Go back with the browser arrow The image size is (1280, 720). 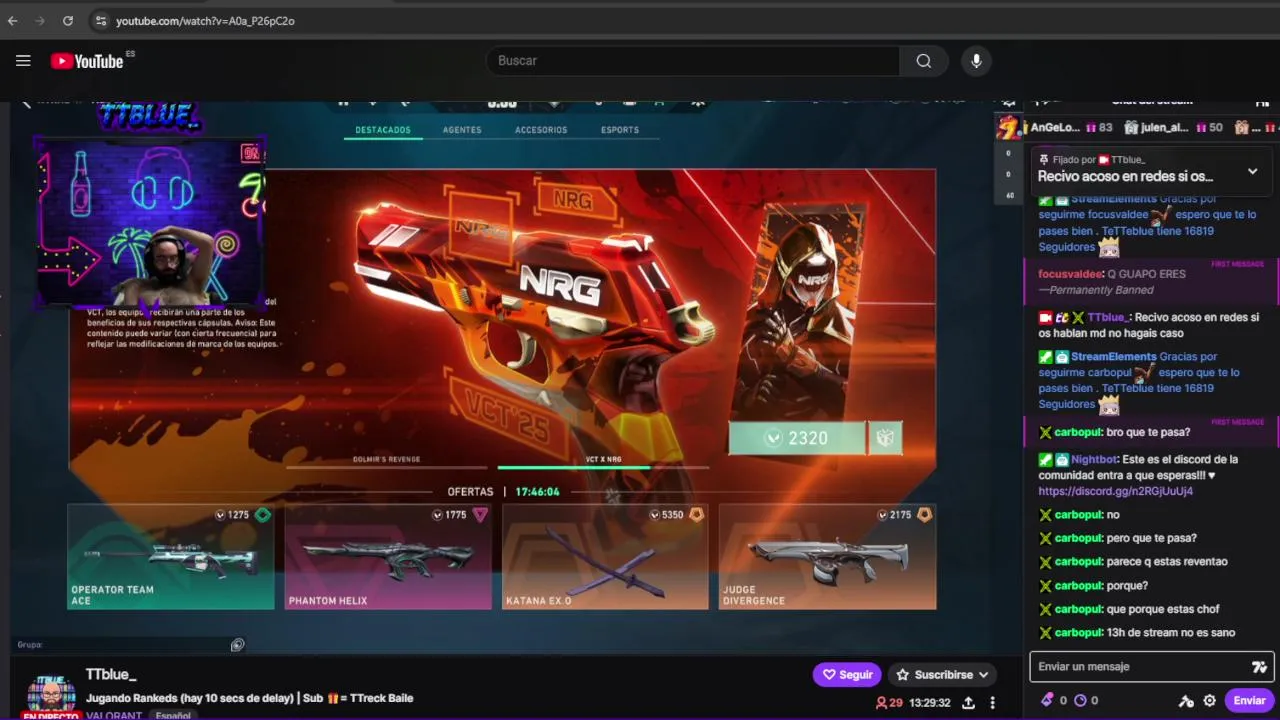(x=12, y=20)
